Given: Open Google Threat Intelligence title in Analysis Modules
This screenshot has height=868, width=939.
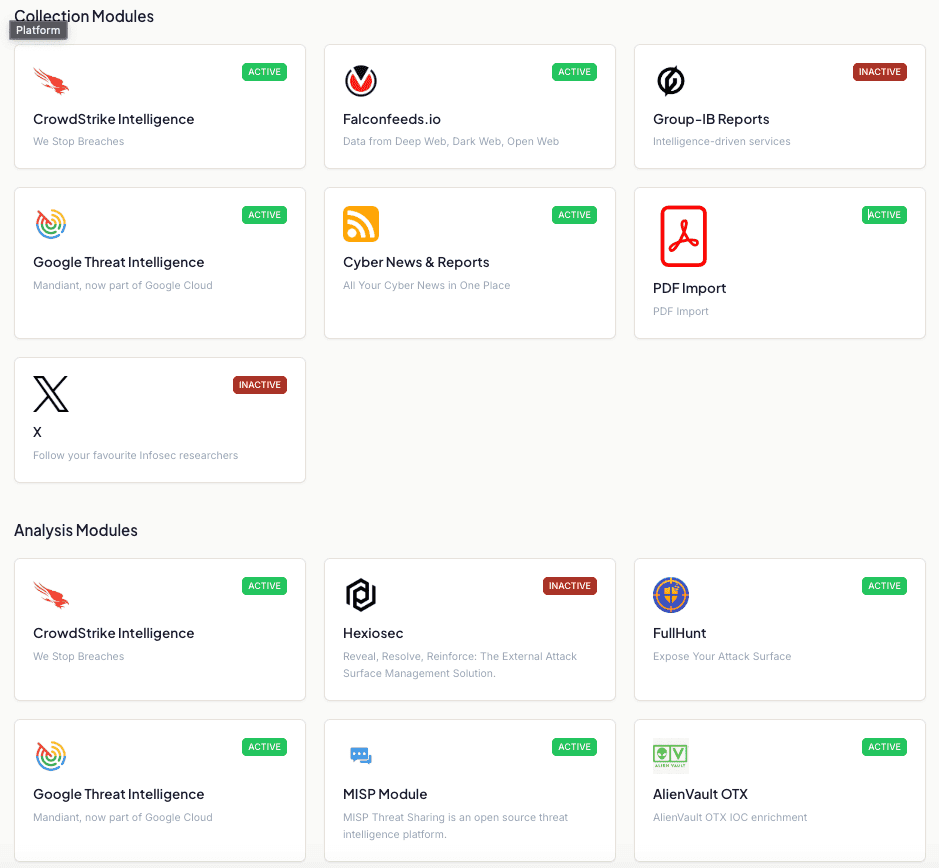Looking at the screenshot, I should (x=119, y=794).
